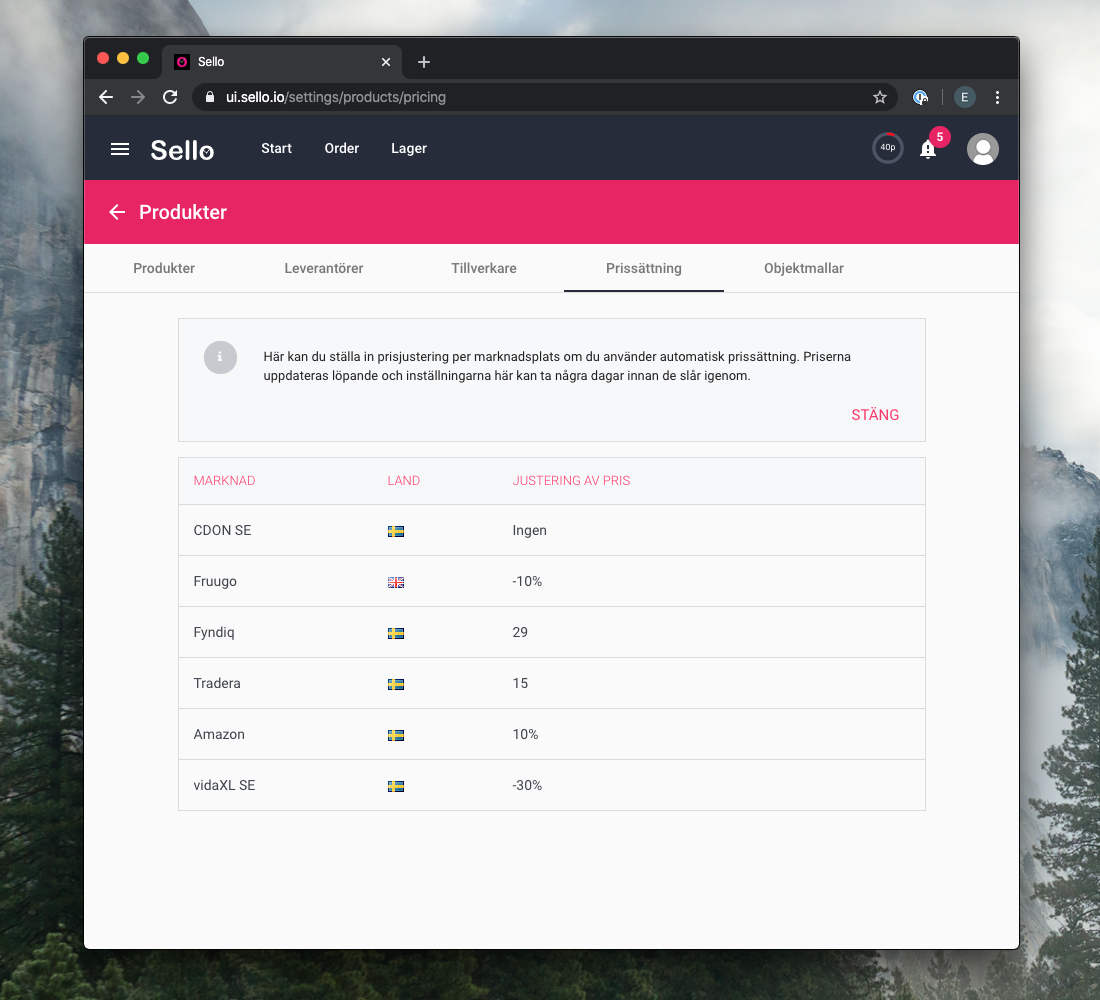Open the hamburger navigation menu
Screen dimensions: 1100x1000
point(120,149)
